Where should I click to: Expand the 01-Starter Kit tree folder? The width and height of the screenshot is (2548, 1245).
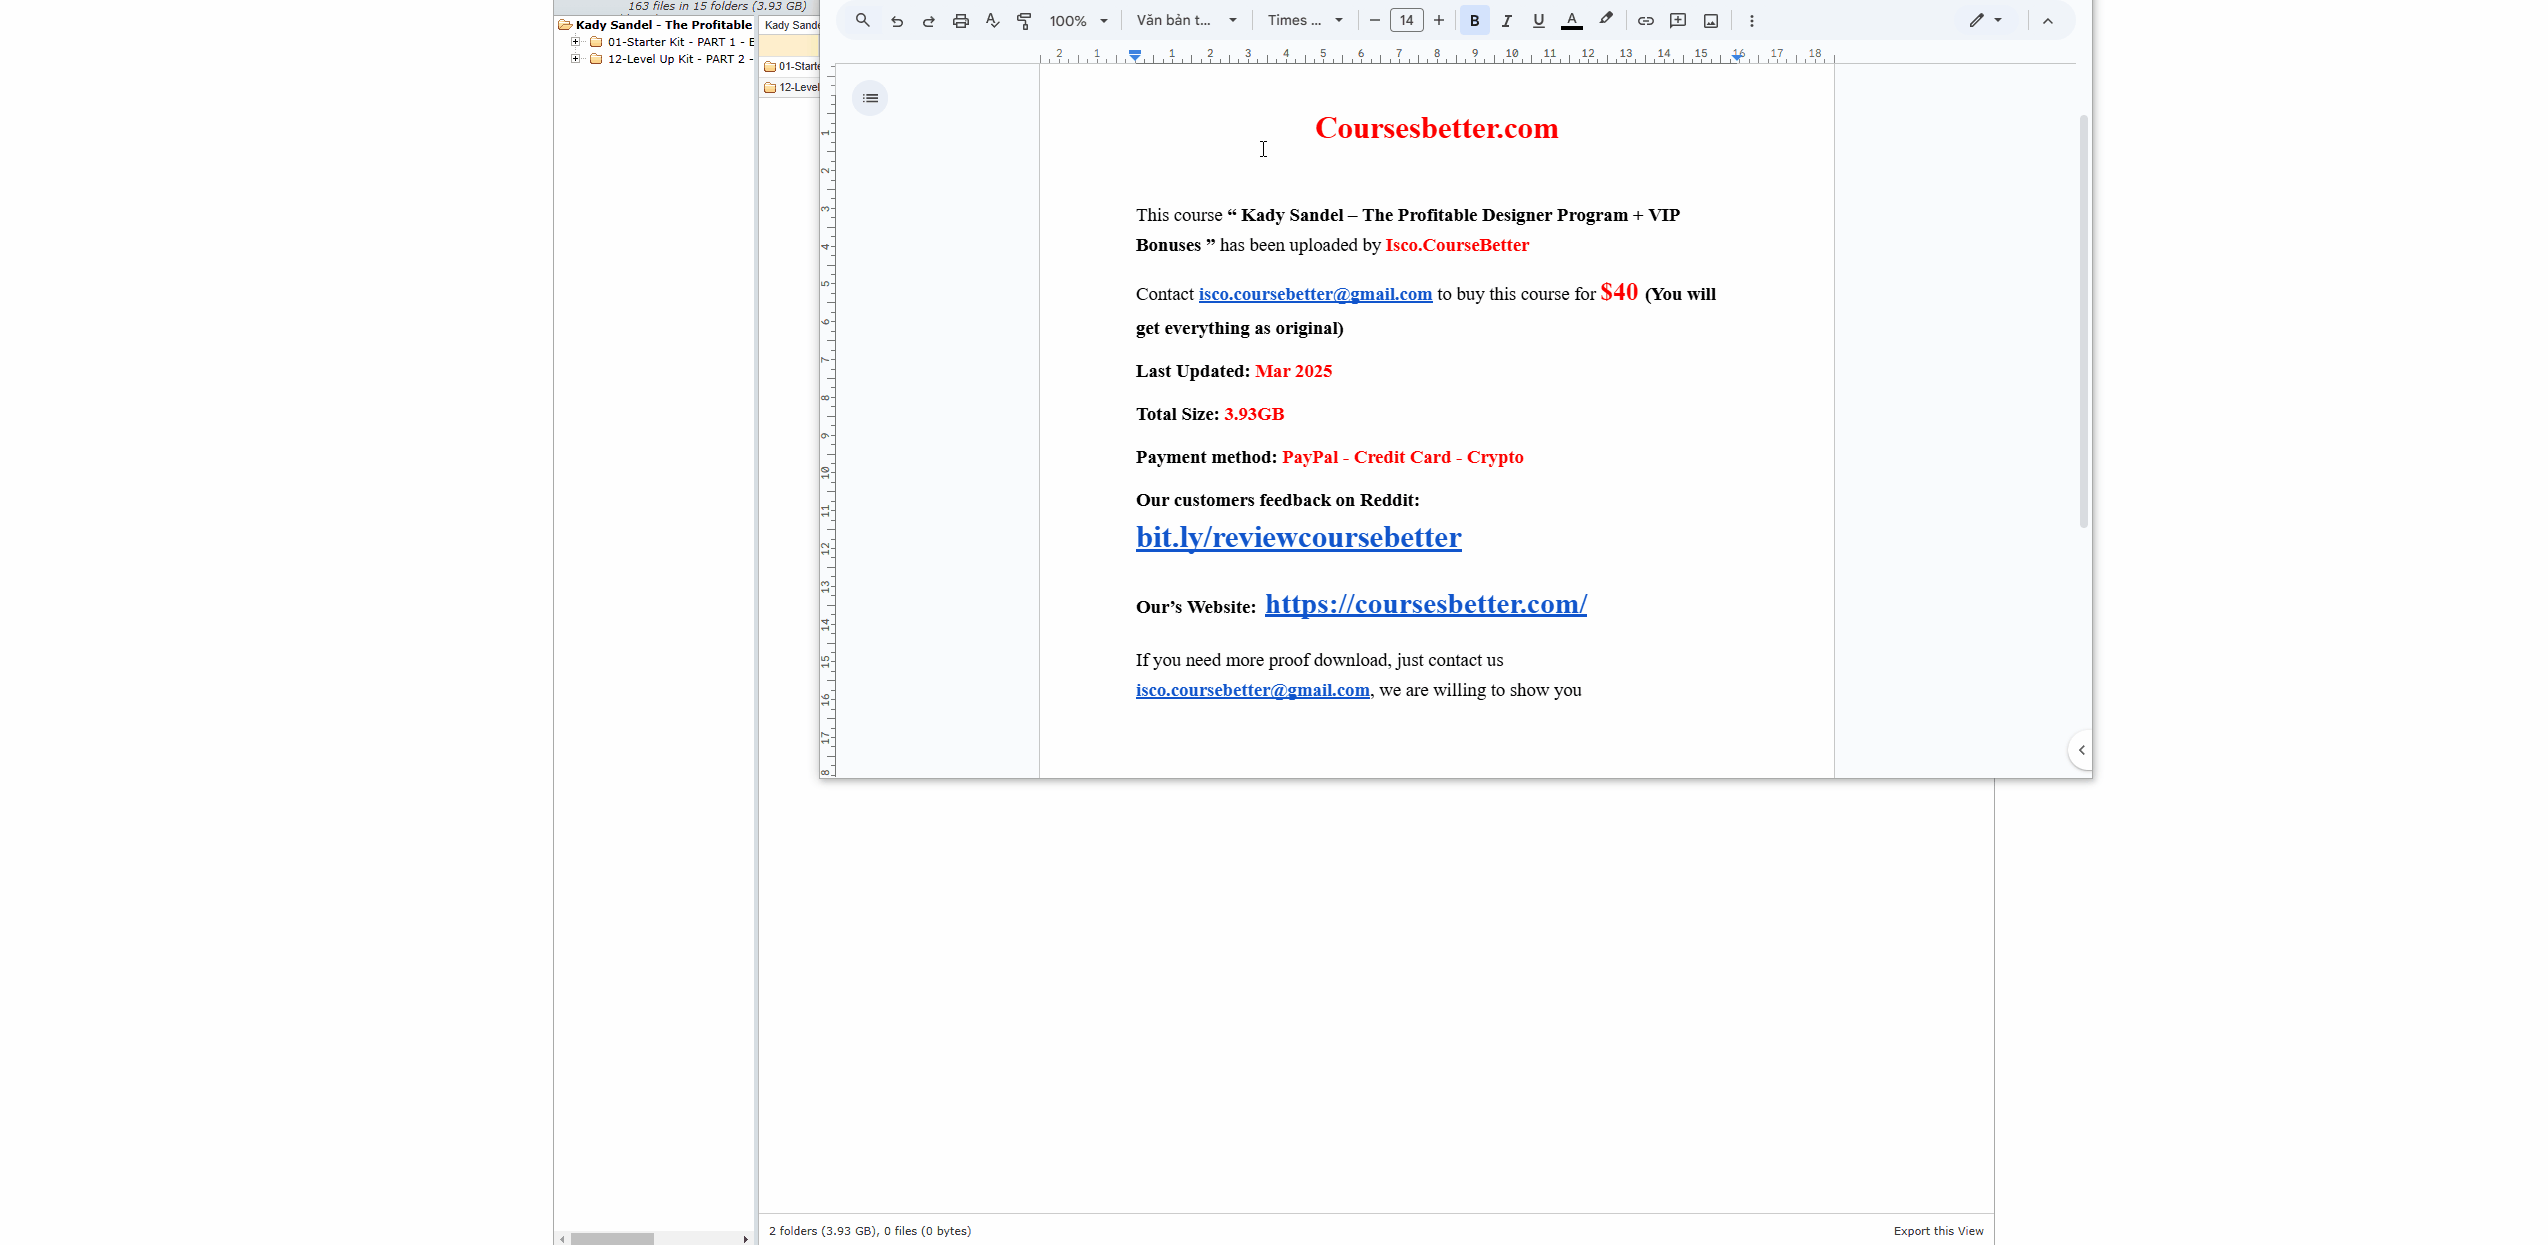(575, 42)
